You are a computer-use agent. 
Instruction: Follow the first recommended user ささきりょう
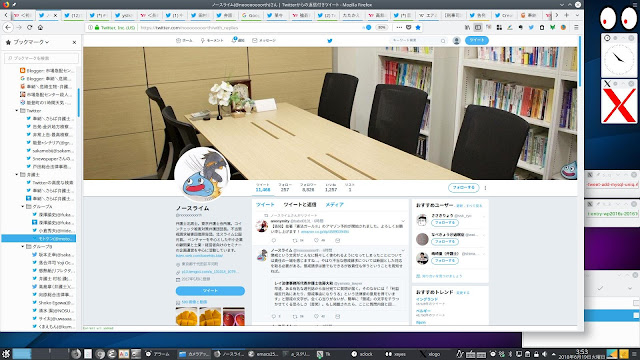[445, 223]
